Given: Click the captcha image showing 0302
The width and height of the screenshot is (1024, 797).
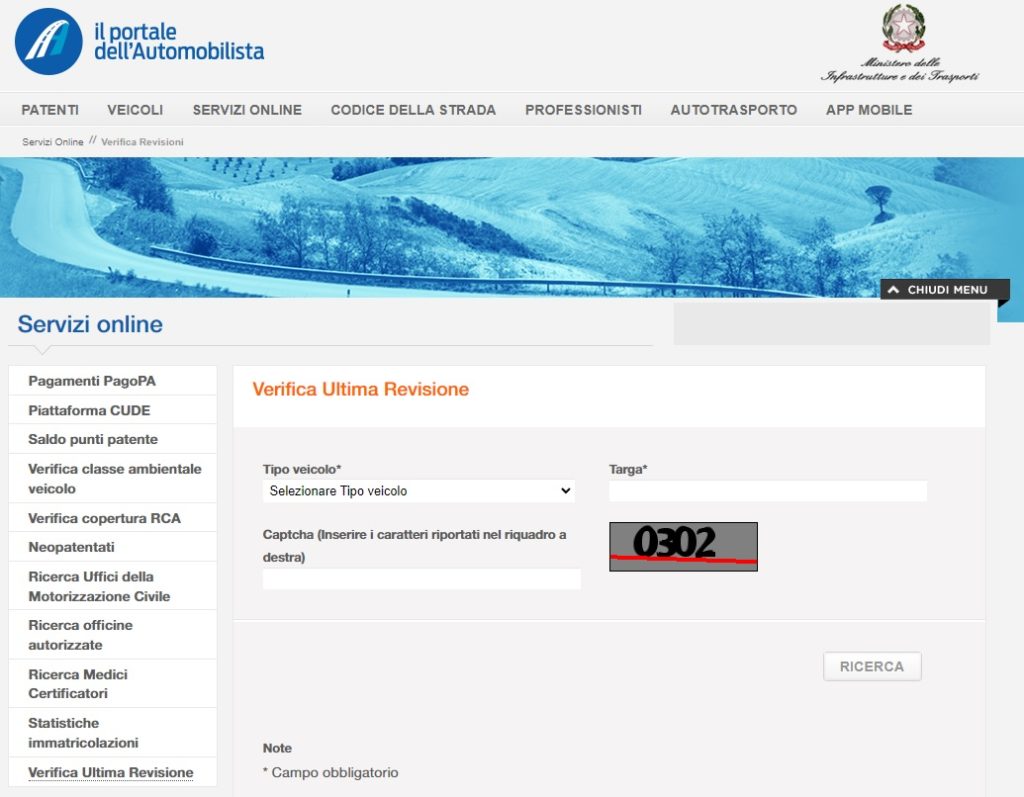Looking at the screenshot, I should (683, 546).
